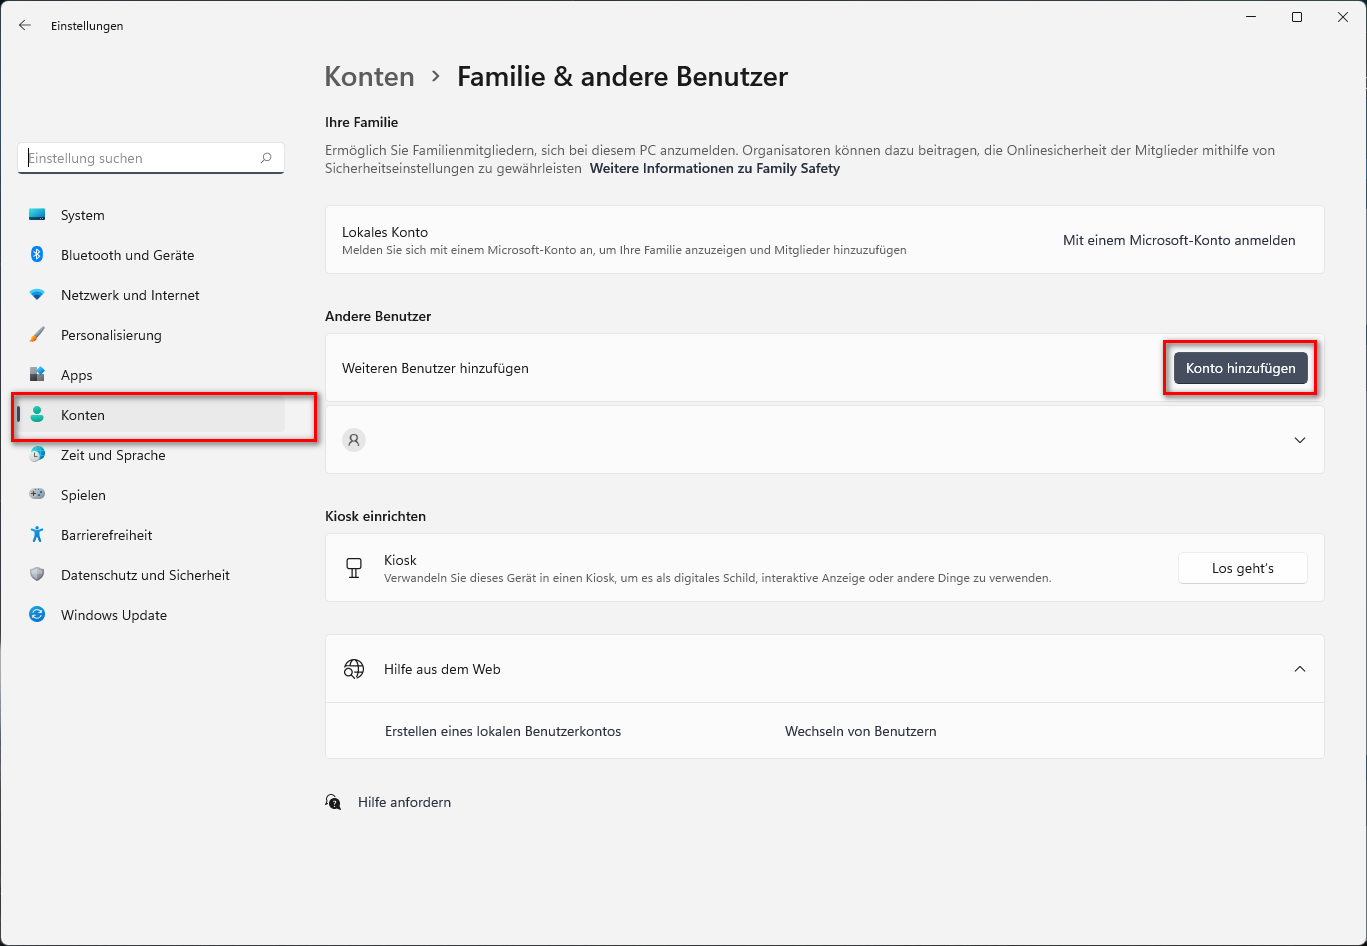Click Los geht's to set up Kiosk
This screenshot has height=946, width=1367.
1242,568
